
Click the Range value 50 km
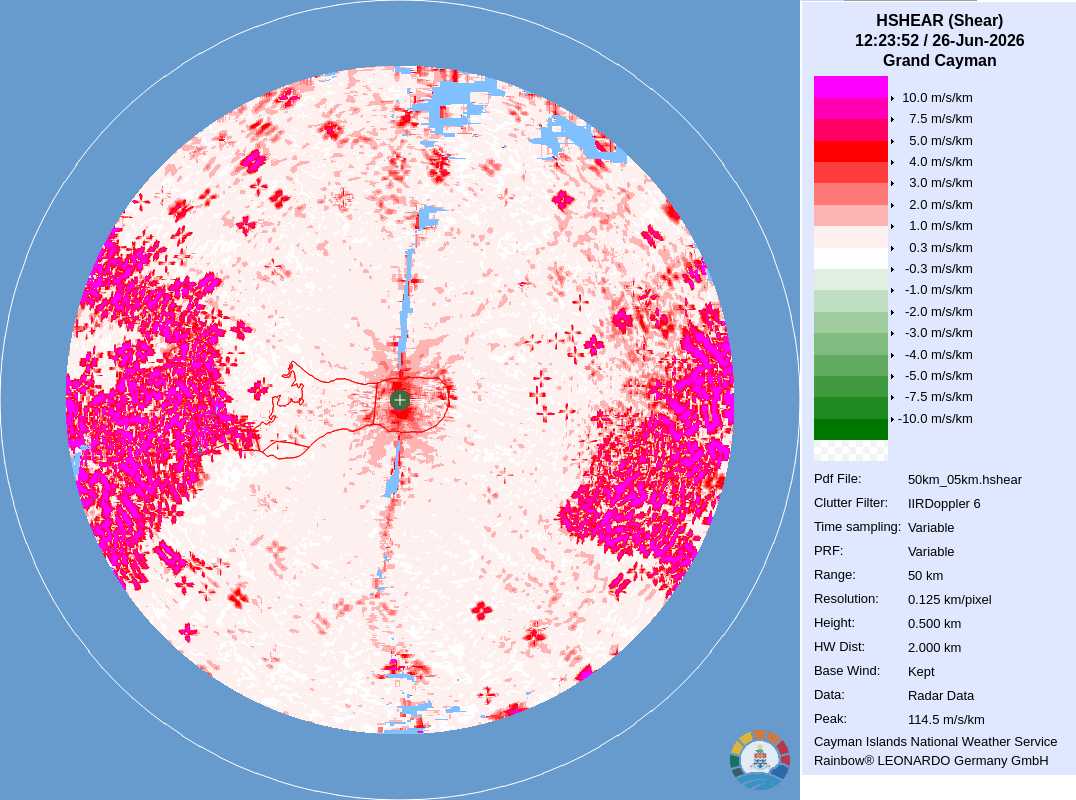pyautogui.click(x=926, y=576)
